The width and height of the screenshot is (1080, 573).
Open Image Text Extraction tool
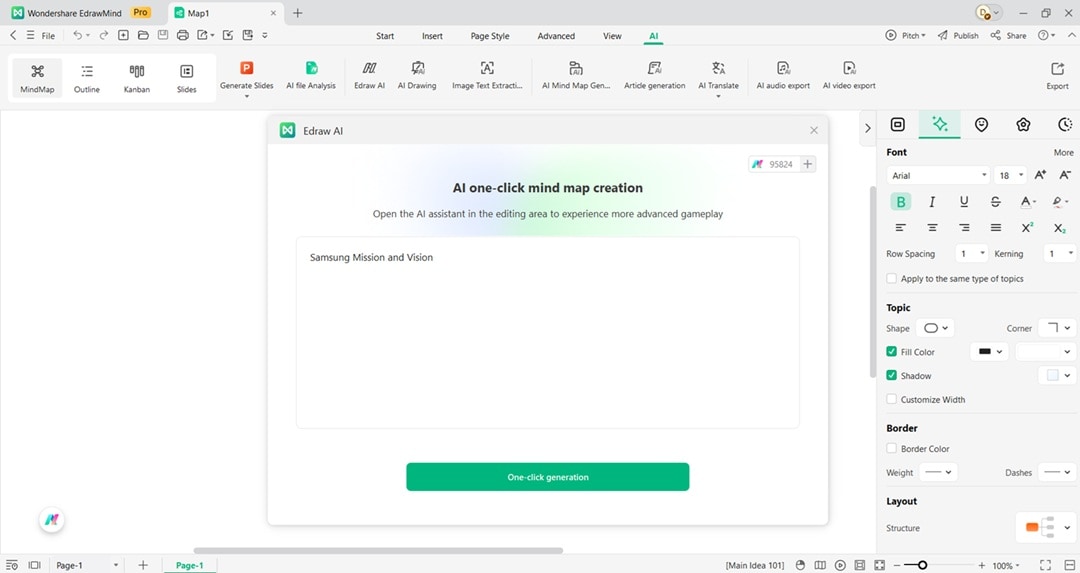(x=487, y=76)
